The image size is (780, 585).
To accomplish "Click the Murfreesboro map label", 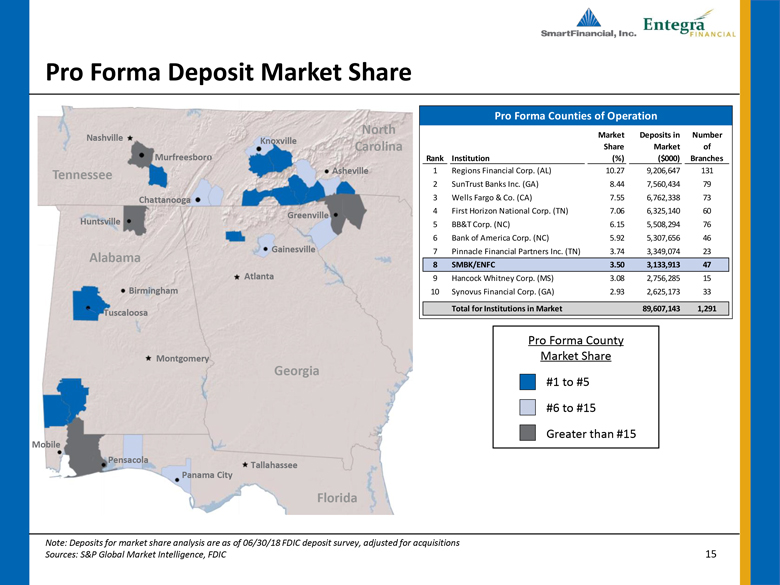I will (183, 157).
